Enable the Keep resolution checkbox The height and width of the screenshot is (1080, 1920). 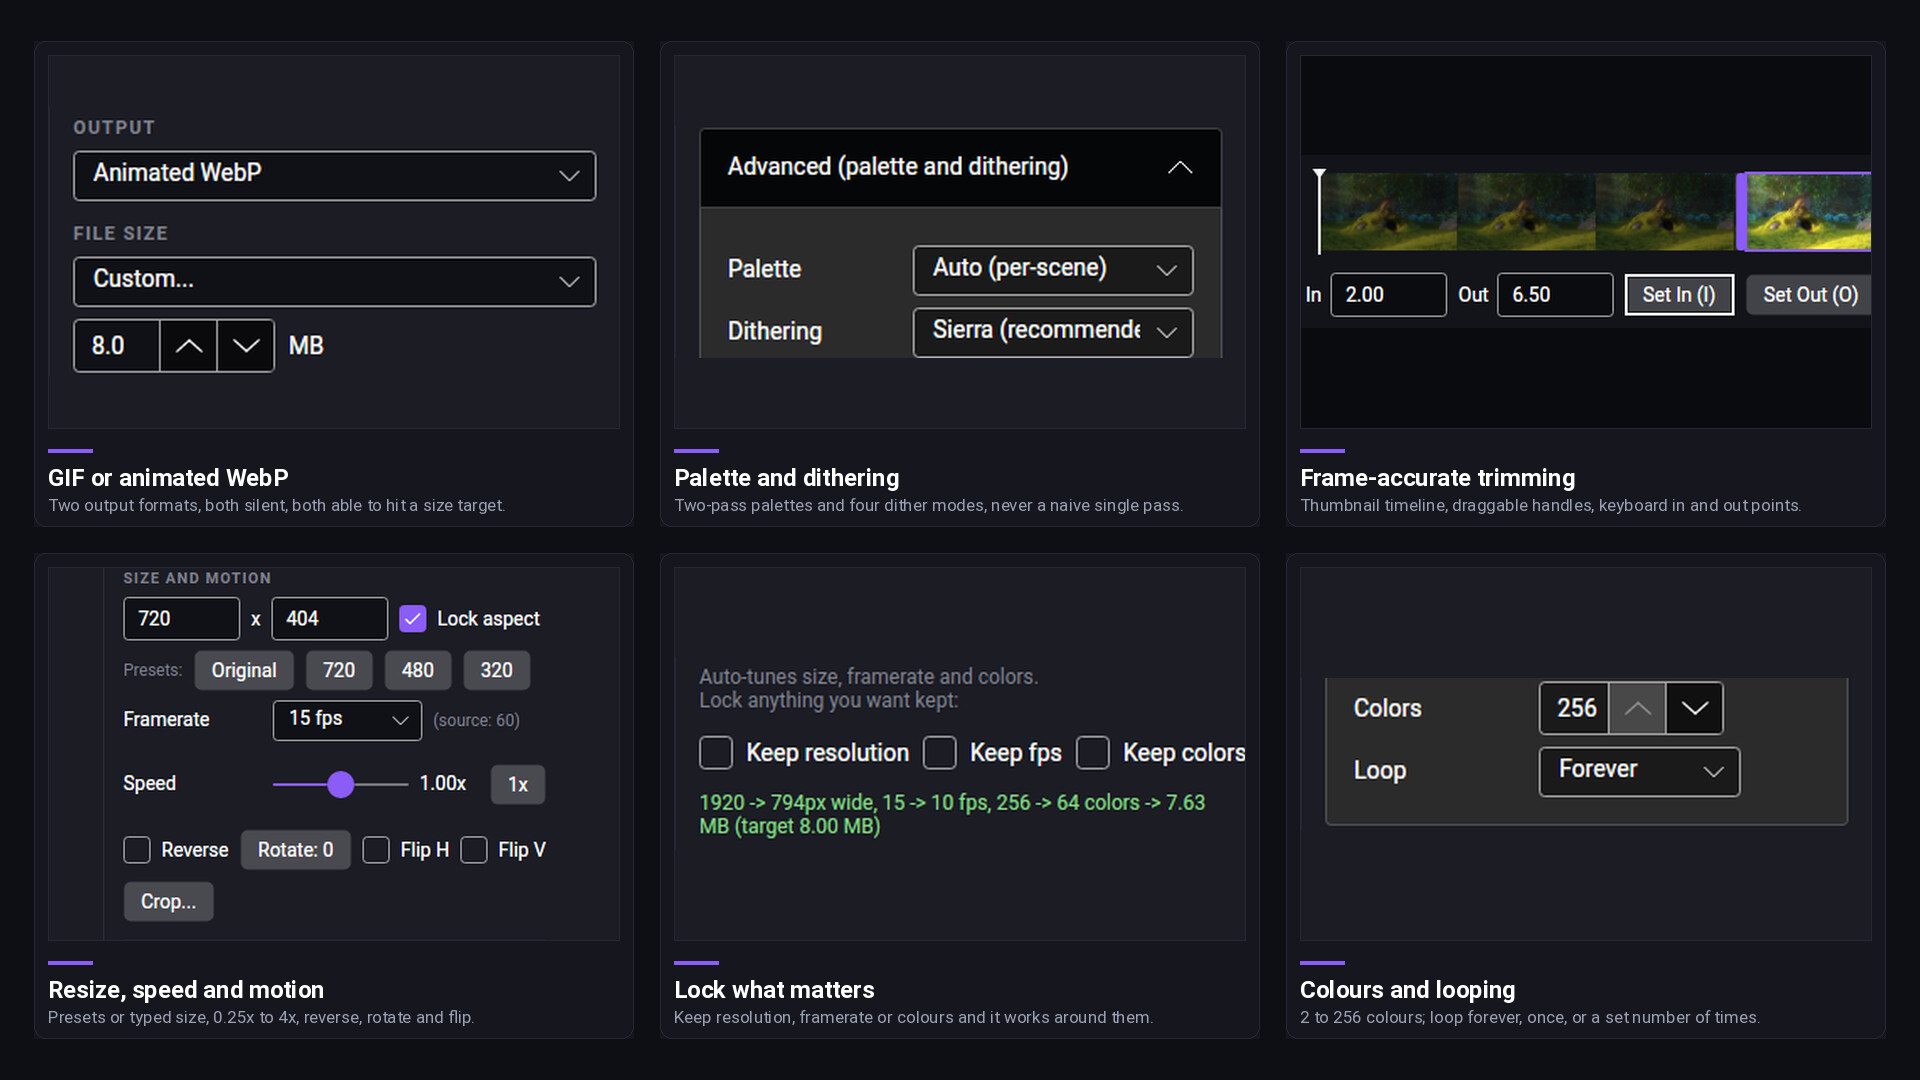[x=716, y=753]
